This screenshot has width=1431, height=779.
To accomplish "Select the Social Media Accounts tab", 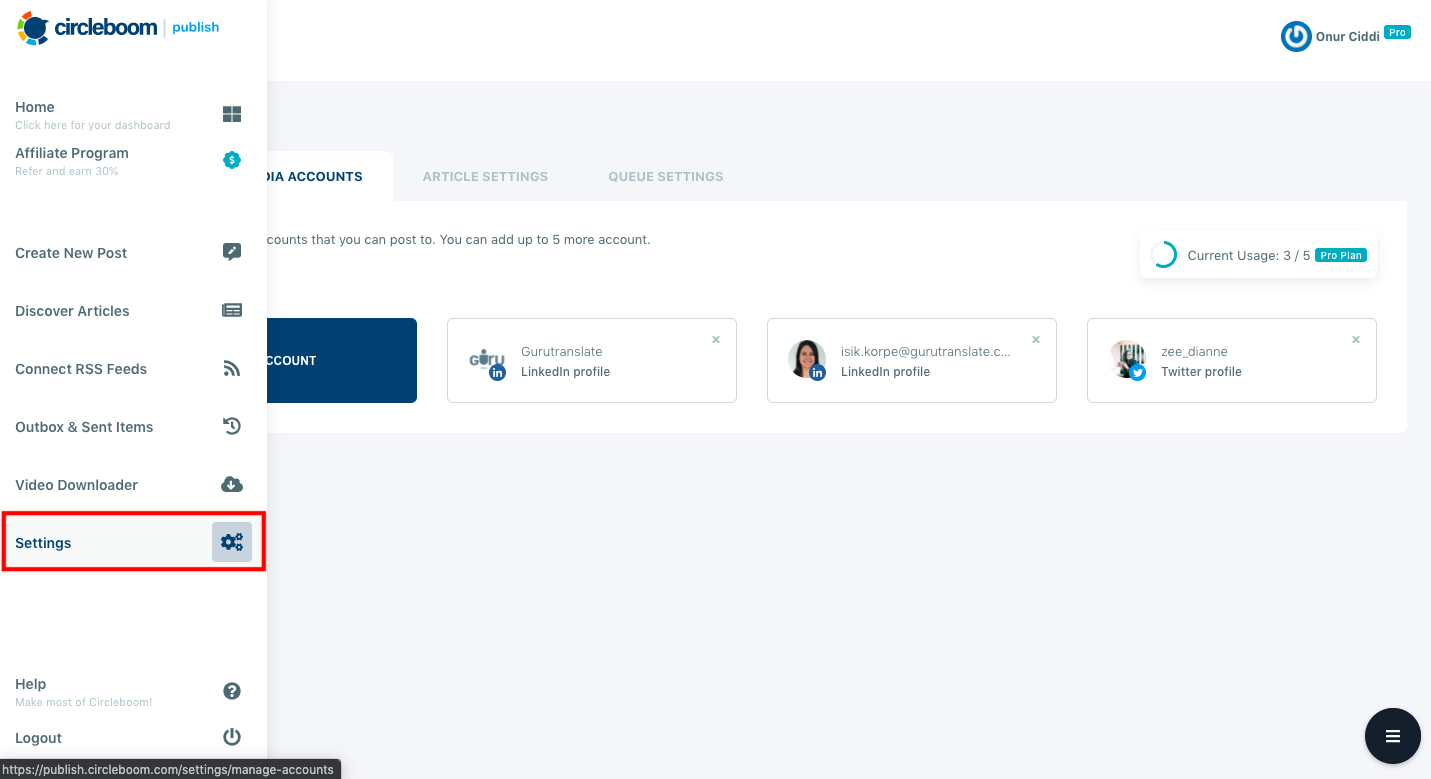I will [330, 176].
